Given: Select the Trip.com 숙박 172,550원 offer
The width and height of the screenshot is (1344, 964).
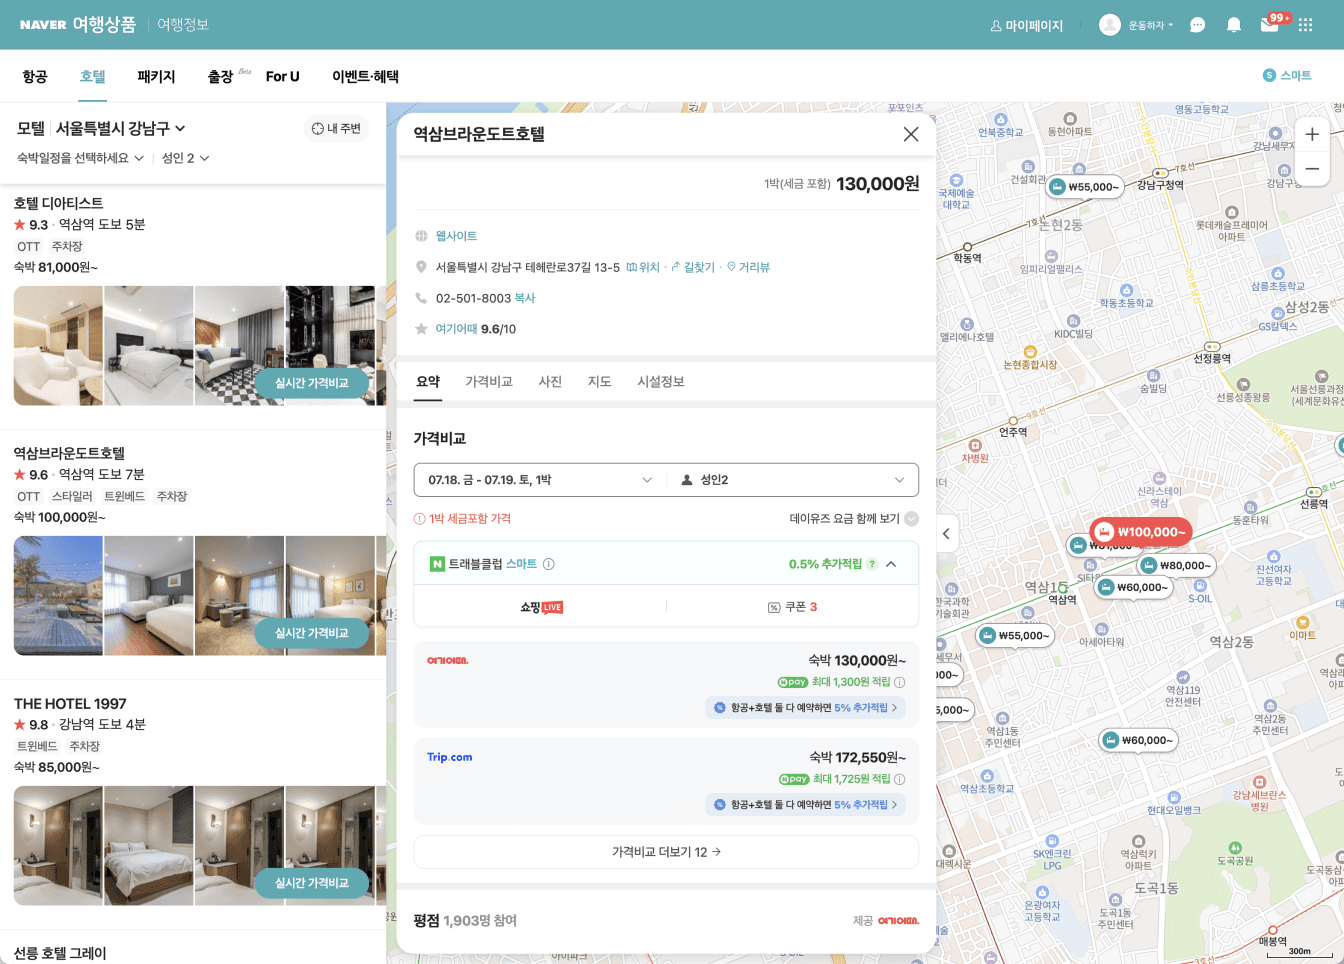Looking at the screenshot, I should click(666, 781).
